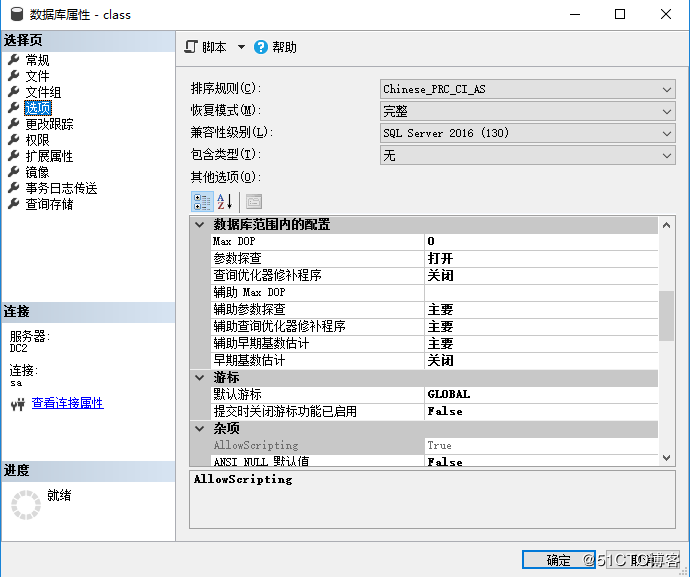Image resolution: width=690 pixels, height=577 pixels.
Task: Open the 恢复模式 recovery model dropdown
Action: [528, 111]
